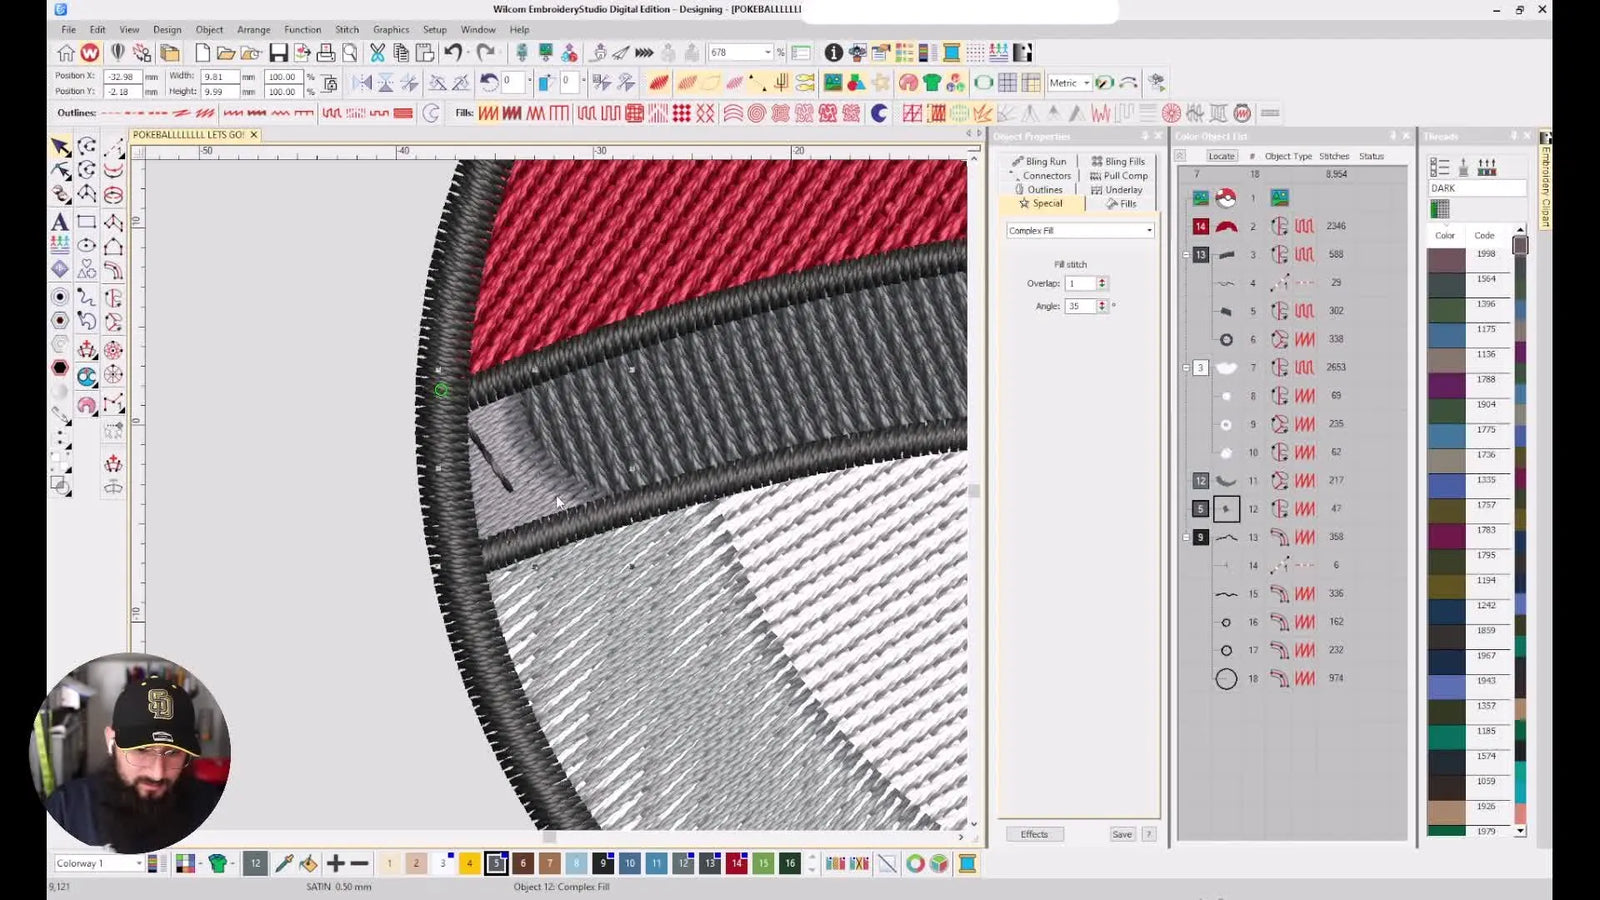The image size is (1600, 900).
Task: Click the Paste clipboard icon
Action: click(x=425, y=53)
